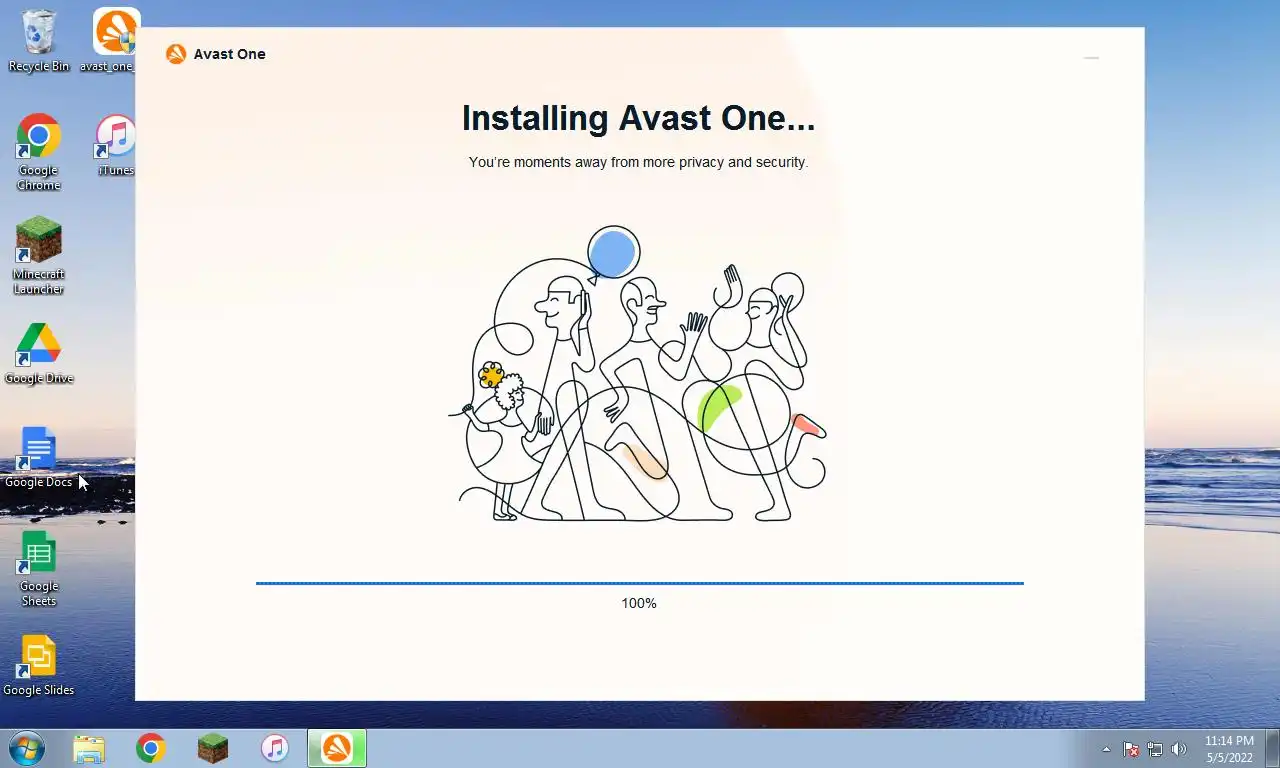
Task: Open the avast_one installer desktop icon
Action: pyautogui.click(x=114, y=41)
